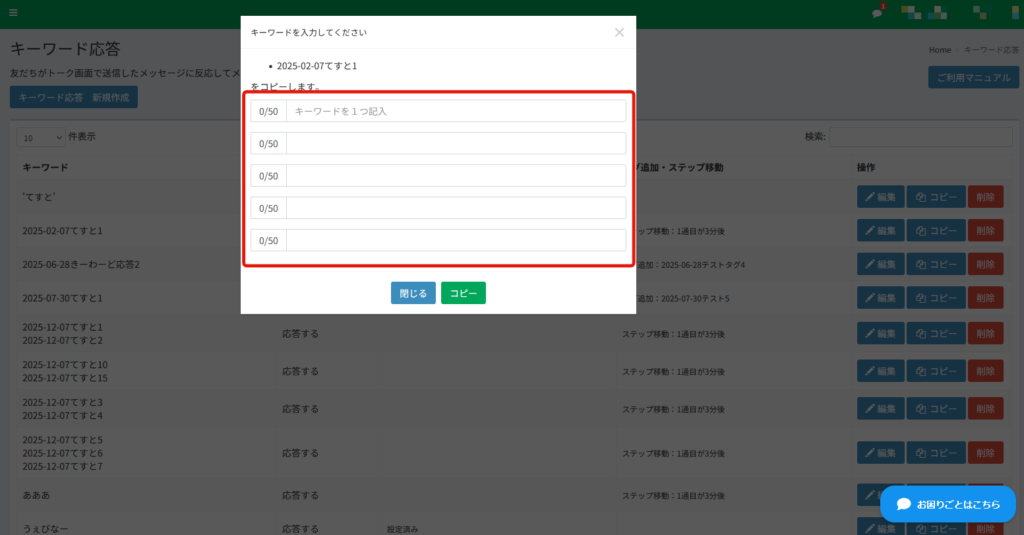Click the ご利用マニュアル button

(x=974, y=78)
